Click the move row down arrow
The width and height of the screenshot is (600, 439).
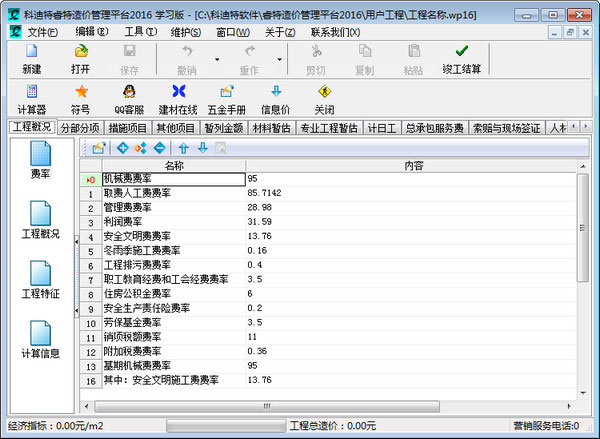coord(203,148)
